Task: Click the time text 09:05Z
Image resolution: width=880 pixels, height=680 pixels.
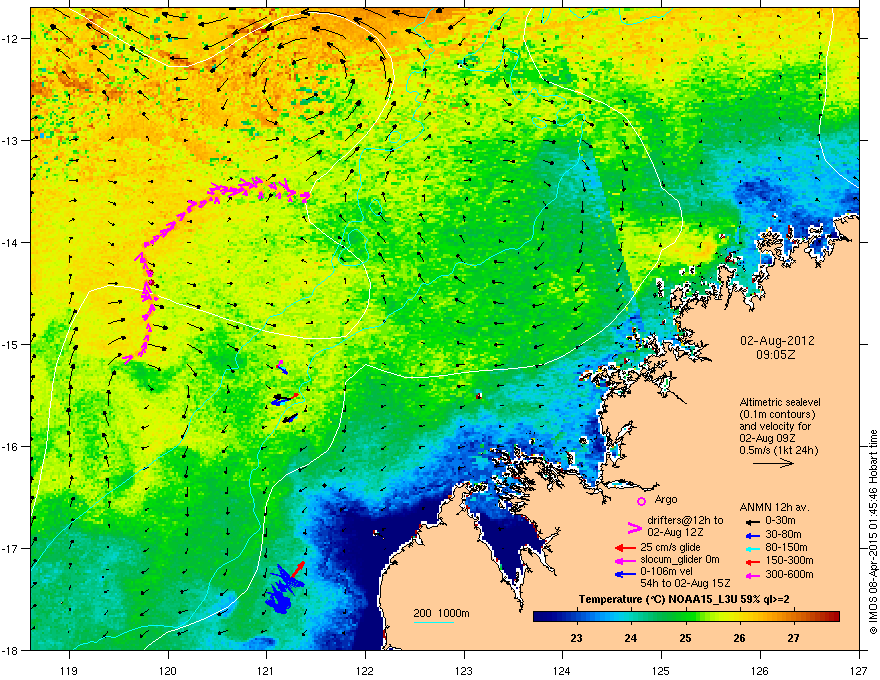Action: pos(776,355)
